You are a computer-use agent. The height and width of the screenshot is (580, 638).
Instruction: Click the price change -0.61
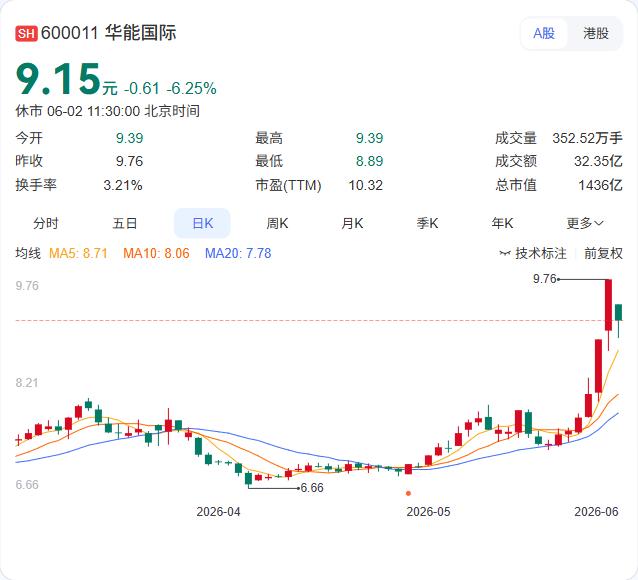pos(141,89)
